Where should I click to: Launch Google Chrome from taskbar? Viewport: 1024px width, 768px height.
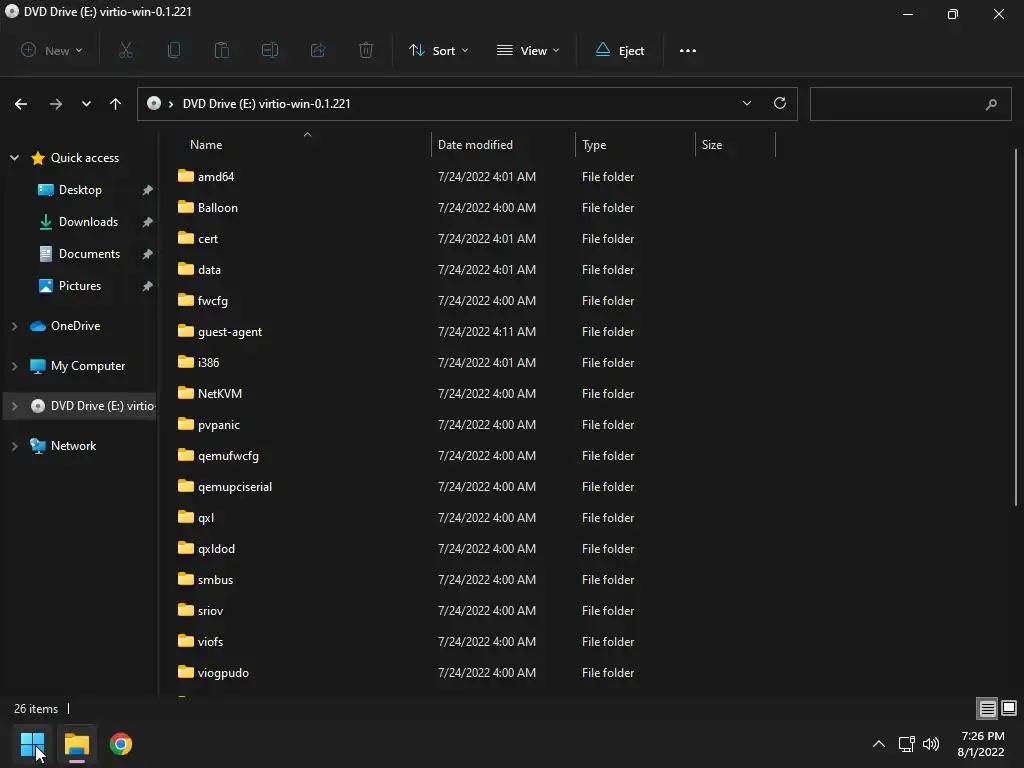coord(121,744)
